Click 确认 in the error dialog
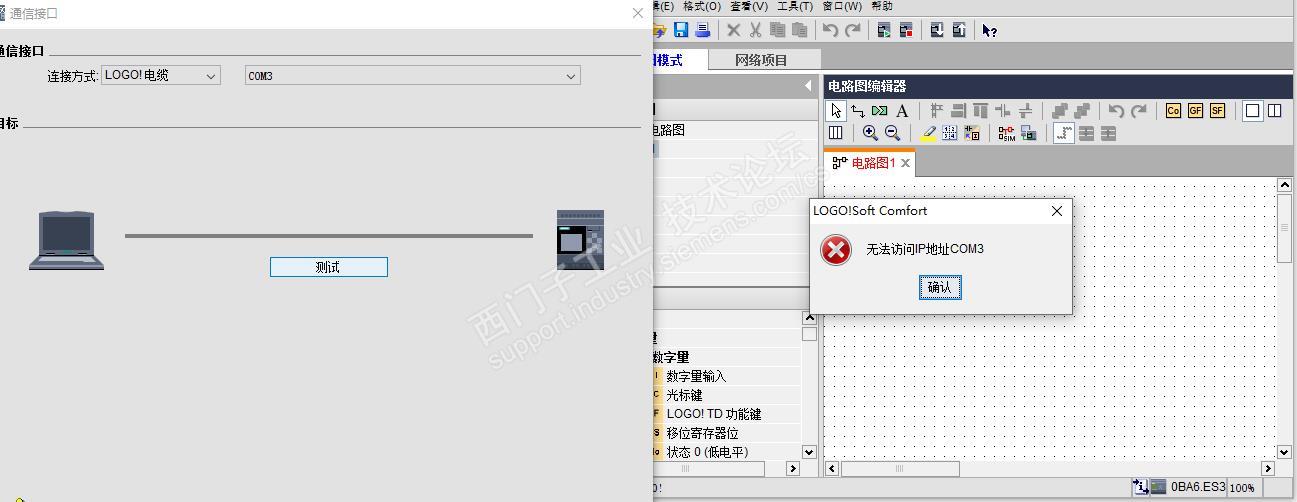Screen dimensions: 1297x502 [940, 287]
